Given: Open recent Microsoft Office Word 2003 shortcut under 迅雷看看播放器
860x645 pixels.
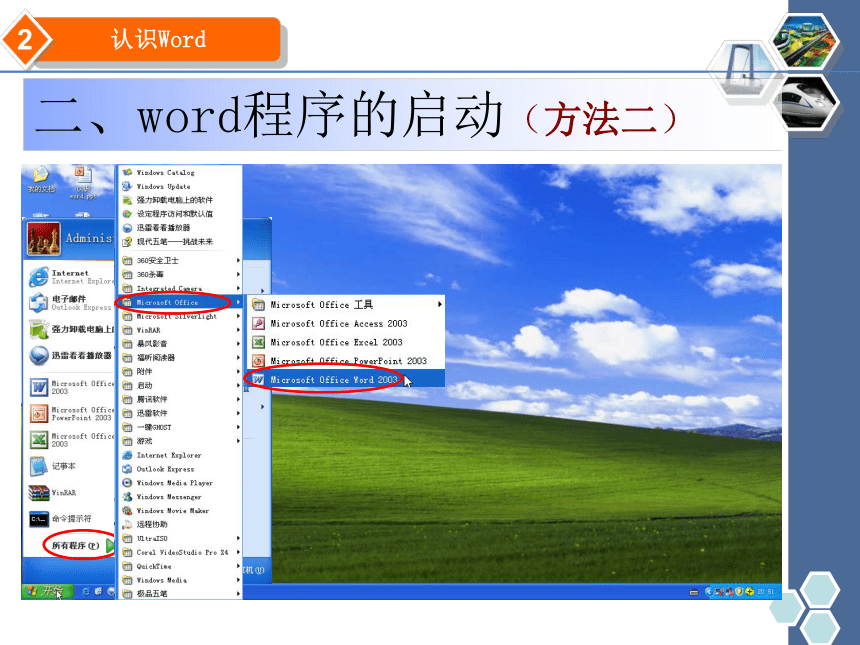Looking at the screenshot, I should tap(71, 387).
